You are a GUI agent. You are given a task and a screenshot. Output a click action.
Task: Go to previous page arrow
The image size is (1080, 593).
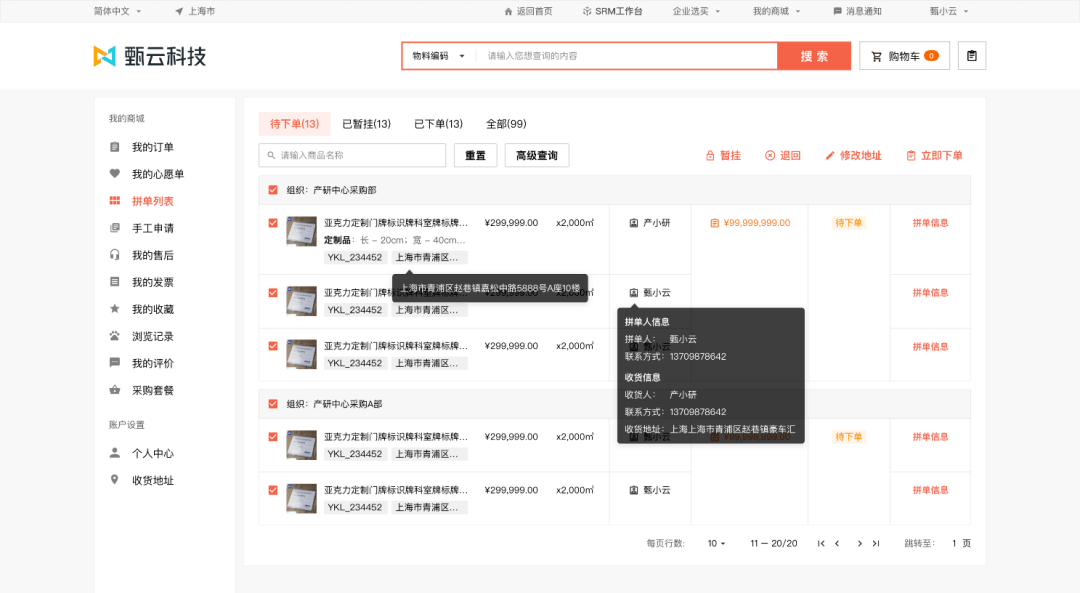[x=837, y=543]
